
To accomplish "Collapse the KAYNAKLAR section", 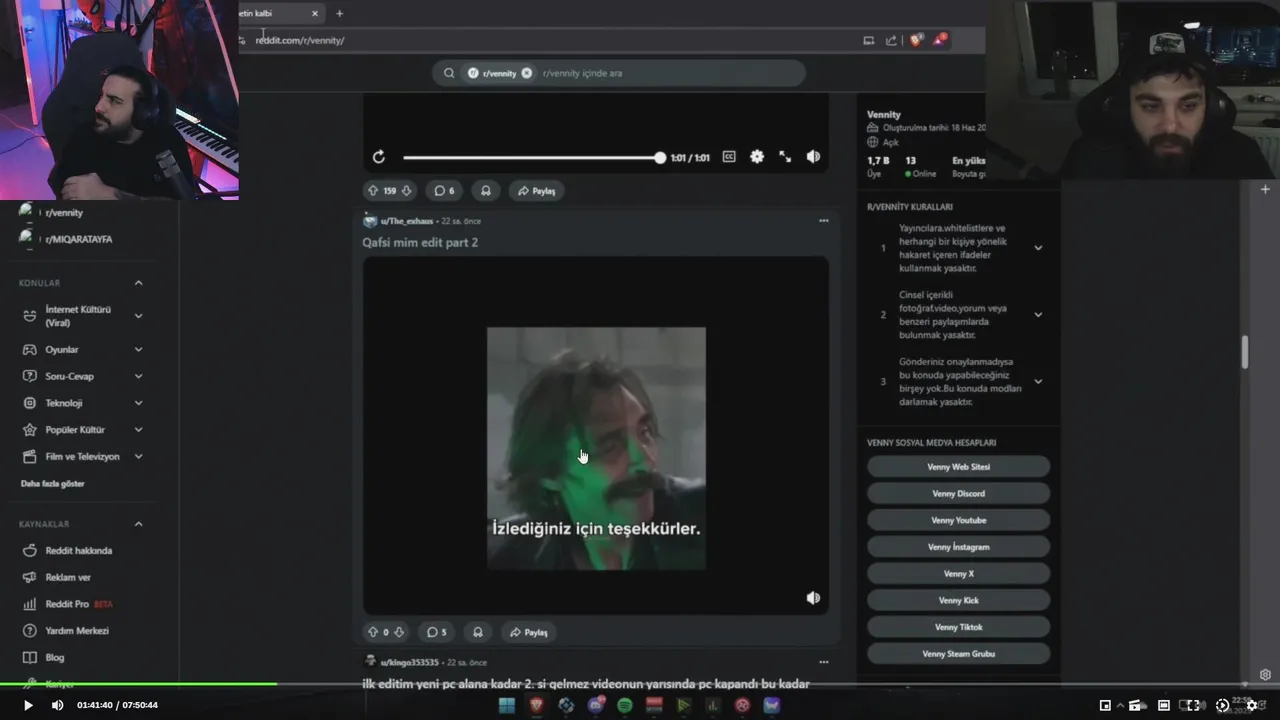I will coord(138,524).
